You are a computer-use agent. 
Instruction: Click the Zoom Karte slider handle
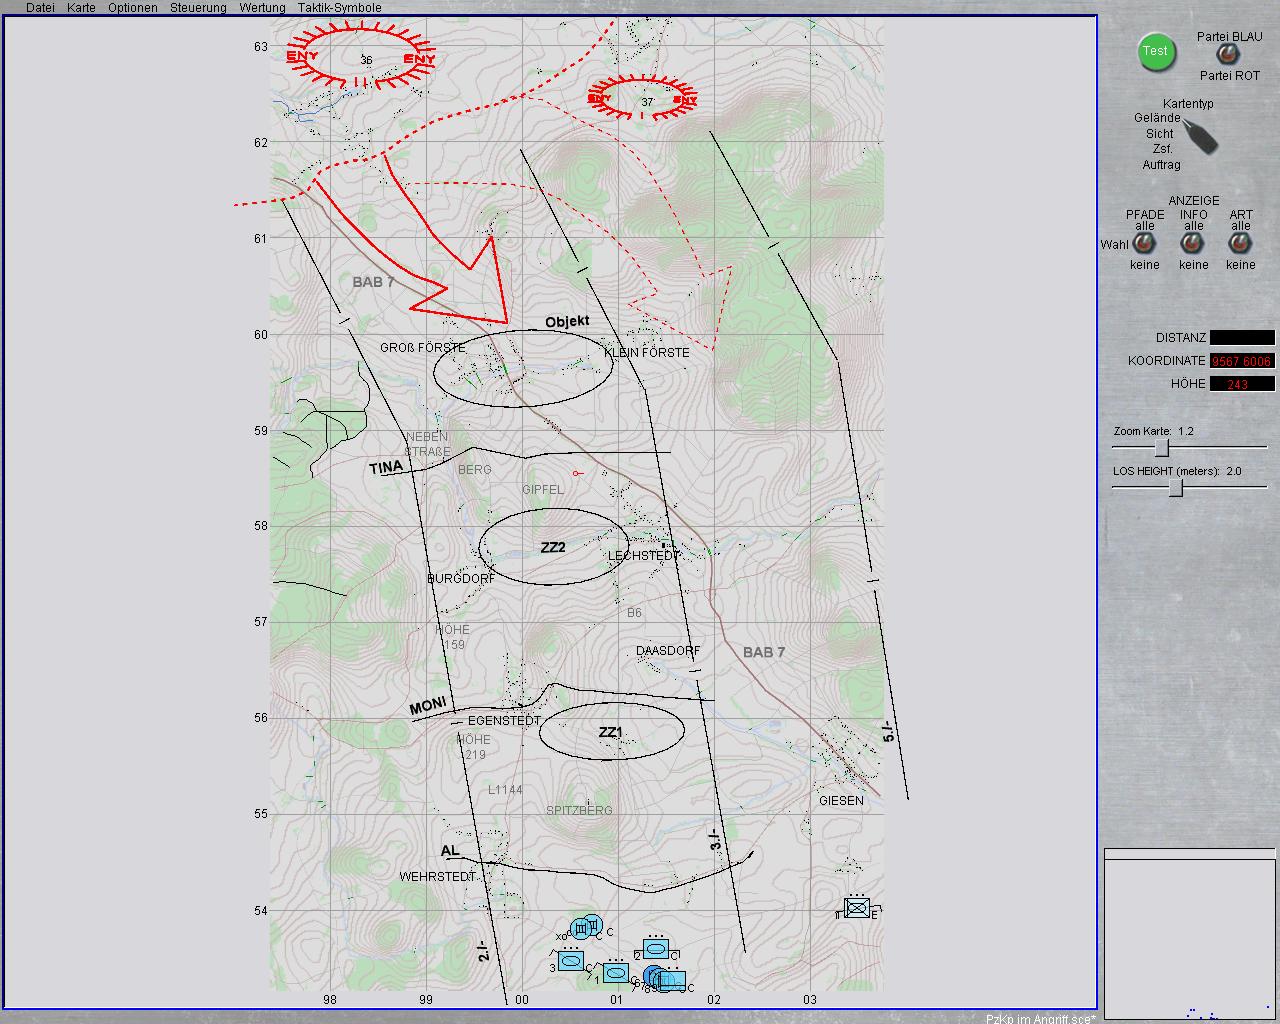coord(1161,448)
